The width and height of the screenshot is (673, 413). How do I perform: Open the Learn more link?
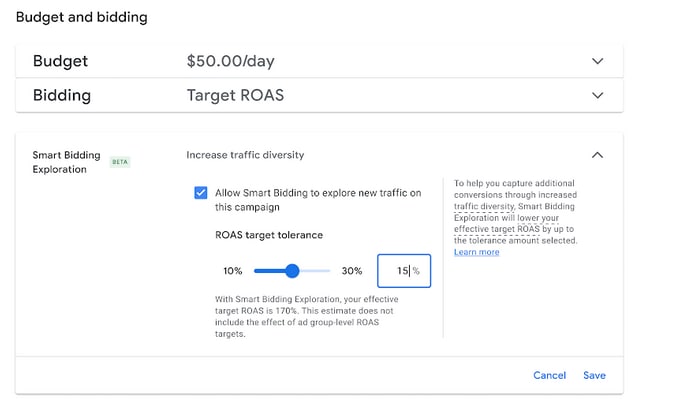(476, 252)
